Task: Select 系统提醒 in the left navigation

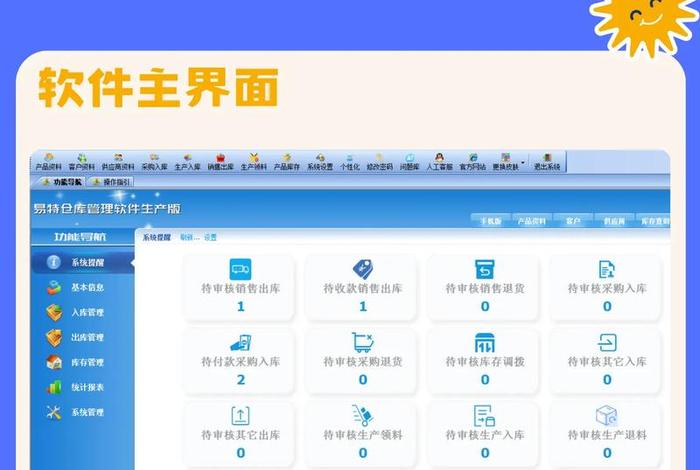Action: (83, 262)
